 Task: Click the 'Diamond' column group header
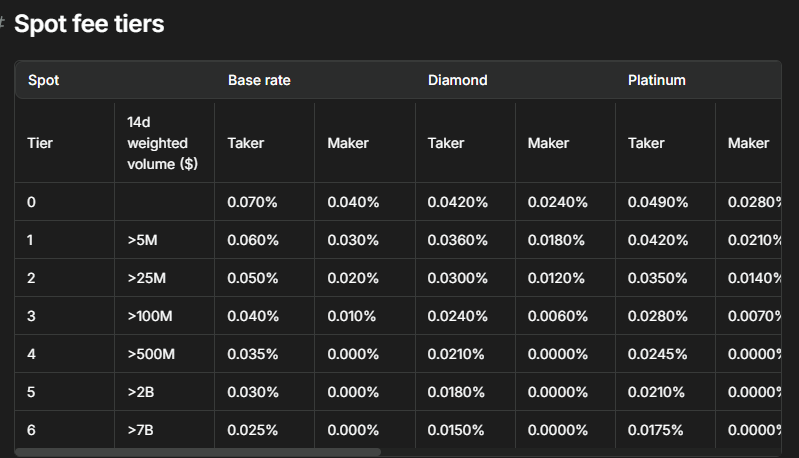click(458, 80)
